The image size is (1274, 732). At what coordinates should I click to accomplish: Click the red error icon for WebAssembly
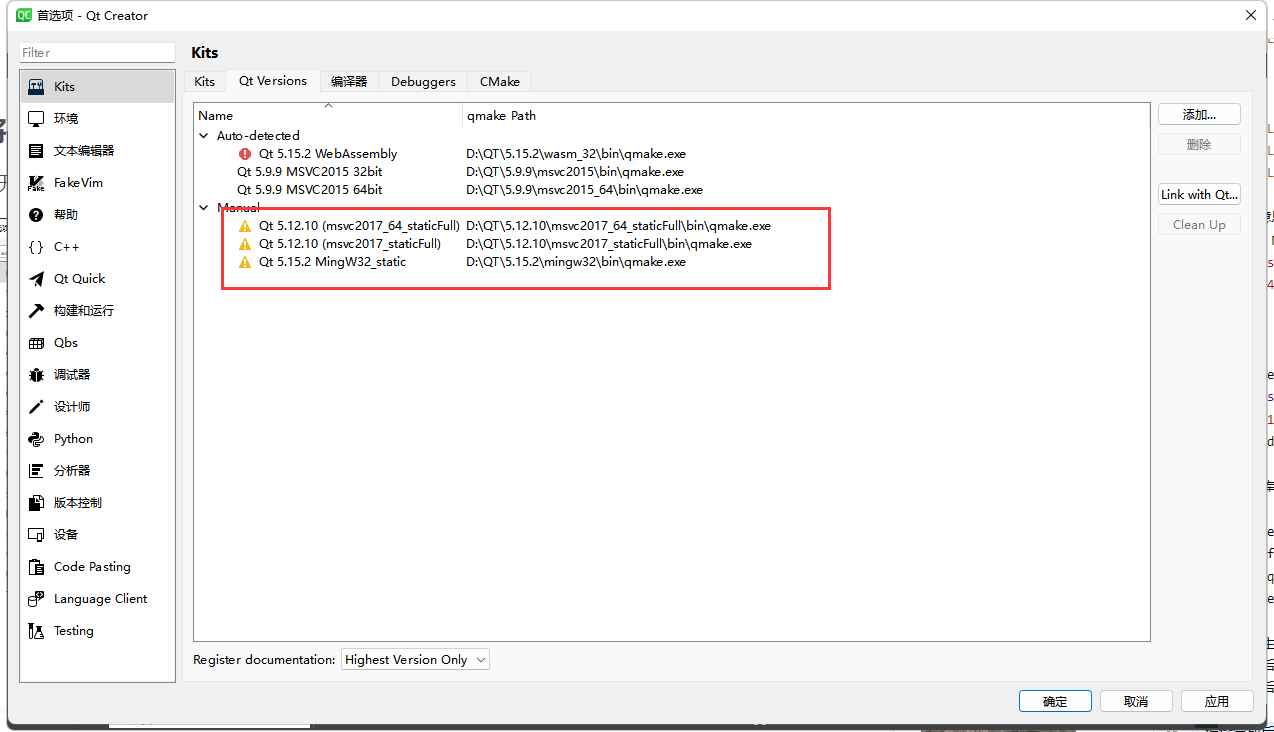(245, 154)
